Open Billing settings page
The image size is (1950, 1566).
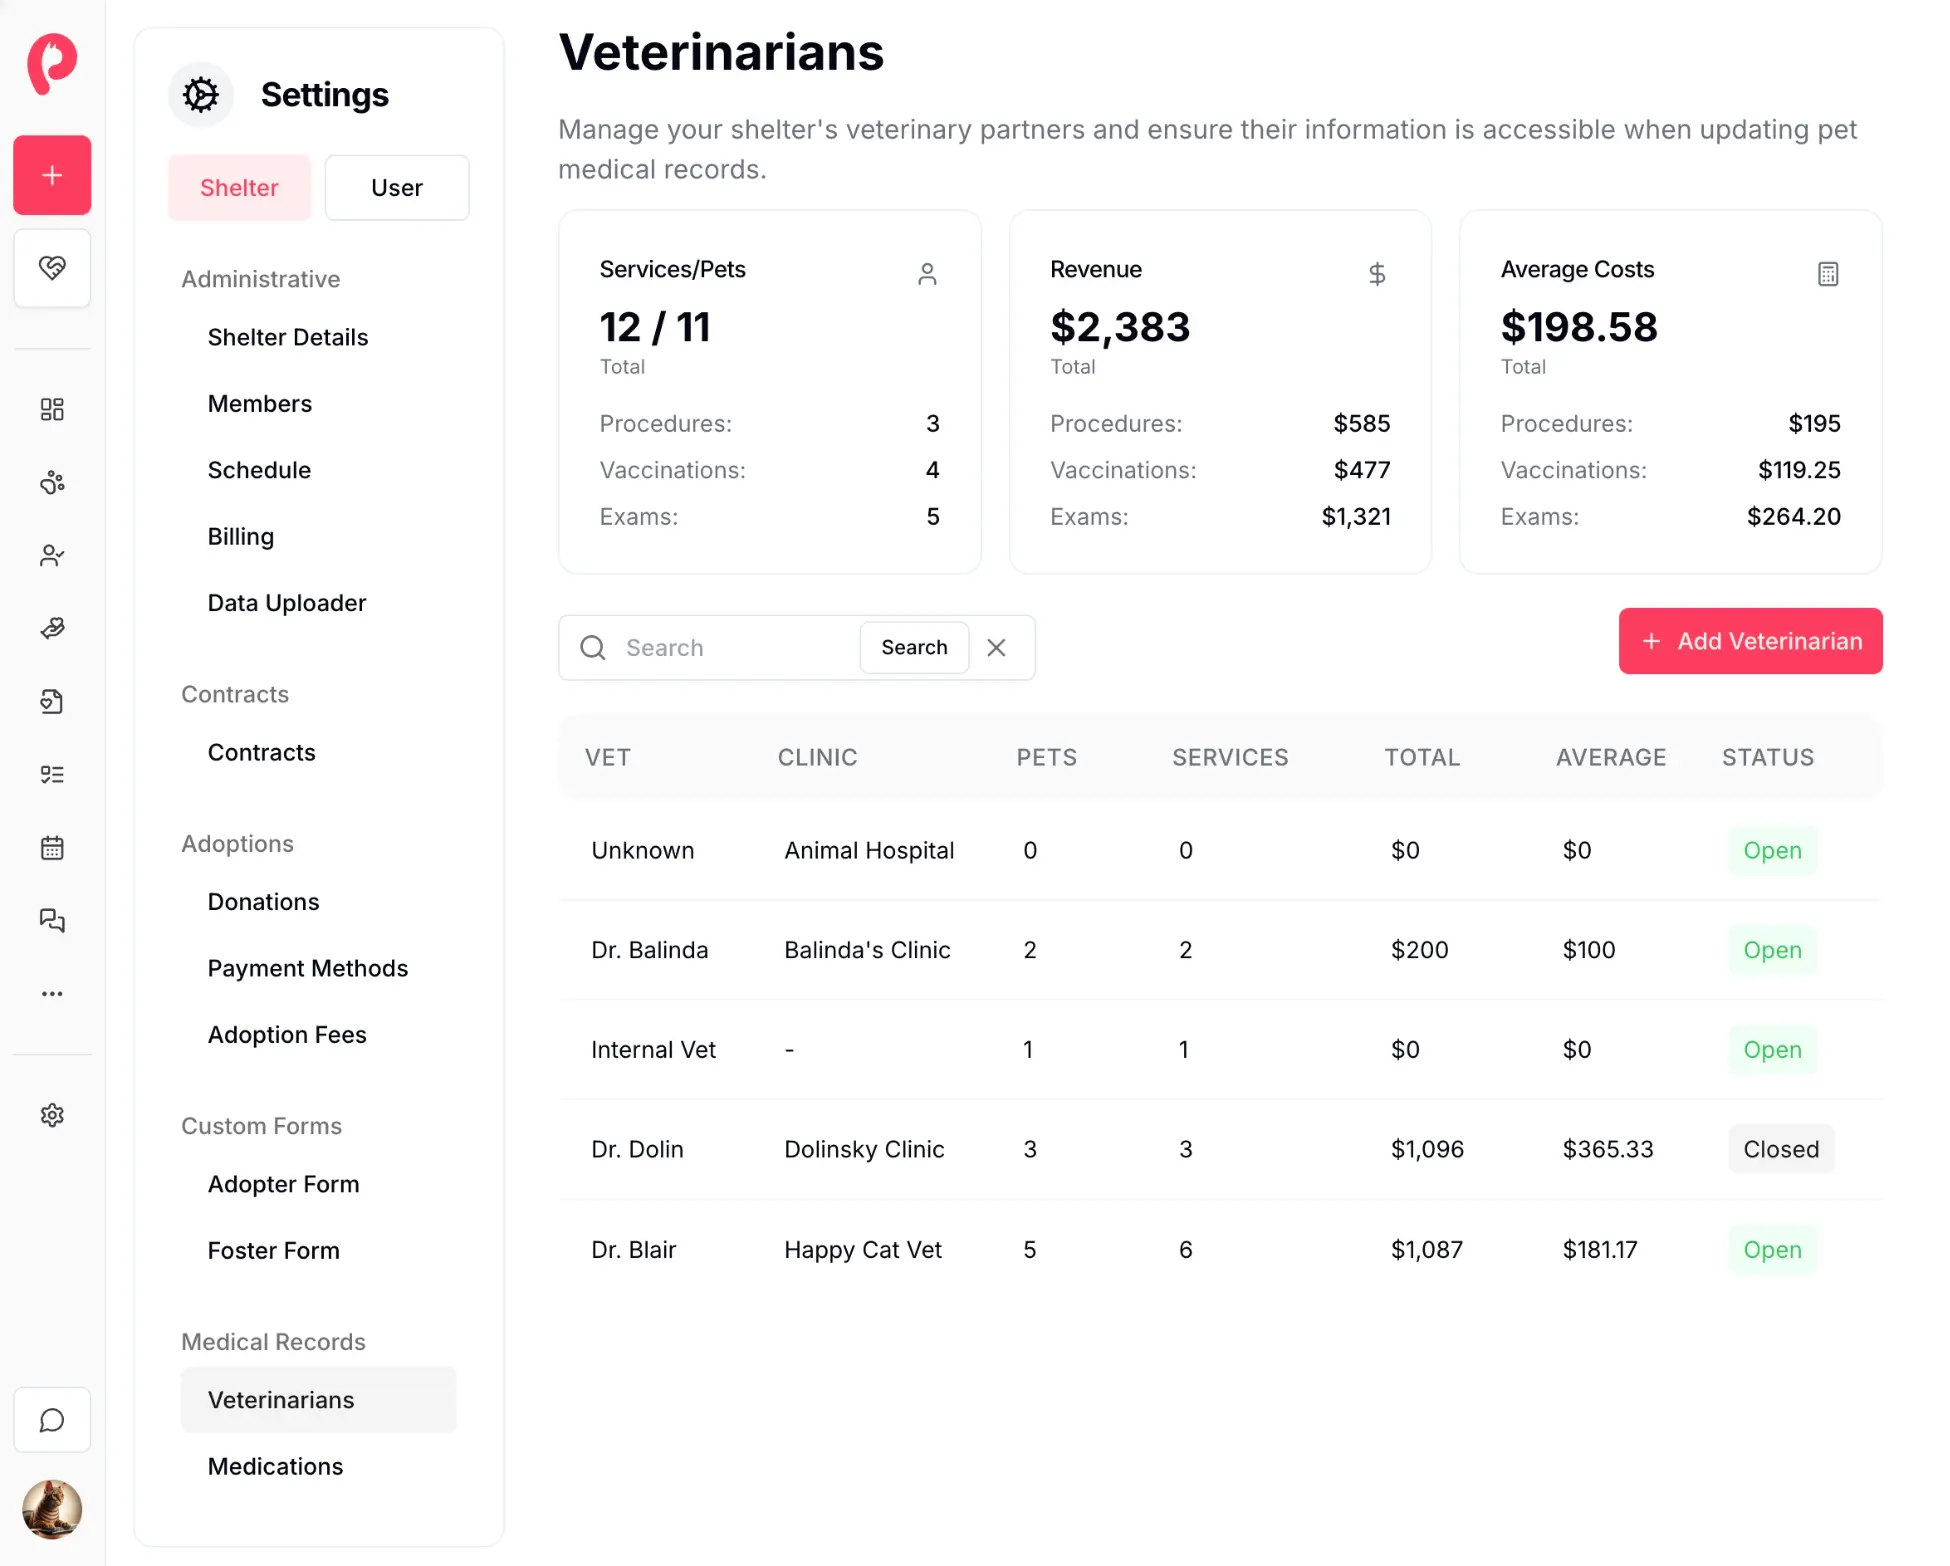241,537
